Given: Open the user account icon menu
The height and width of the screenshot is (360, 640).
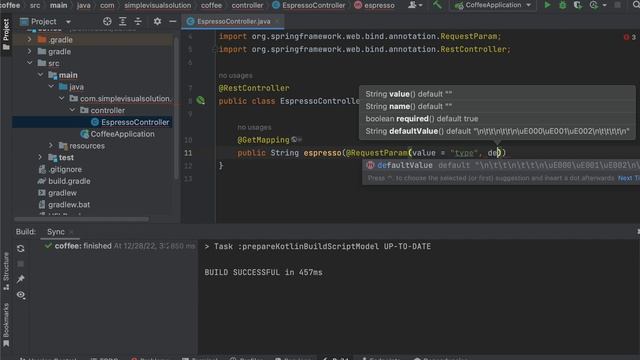Looking at the screenshot, I should pos(415,5).
